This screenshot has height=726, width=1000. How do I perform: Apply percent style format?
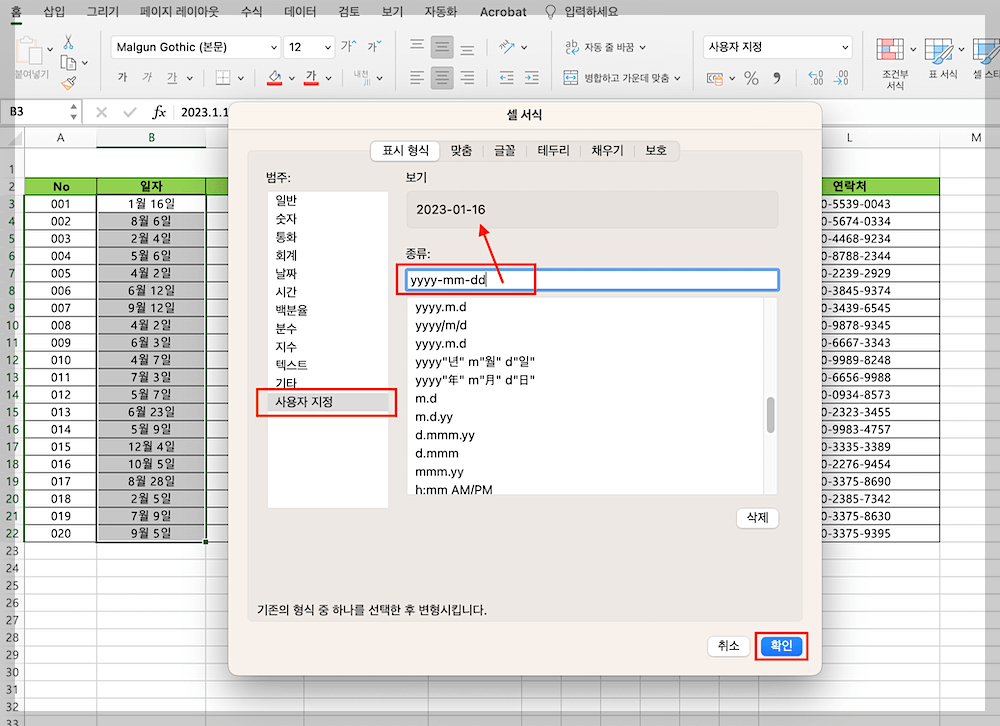click(x=752, y=78)
